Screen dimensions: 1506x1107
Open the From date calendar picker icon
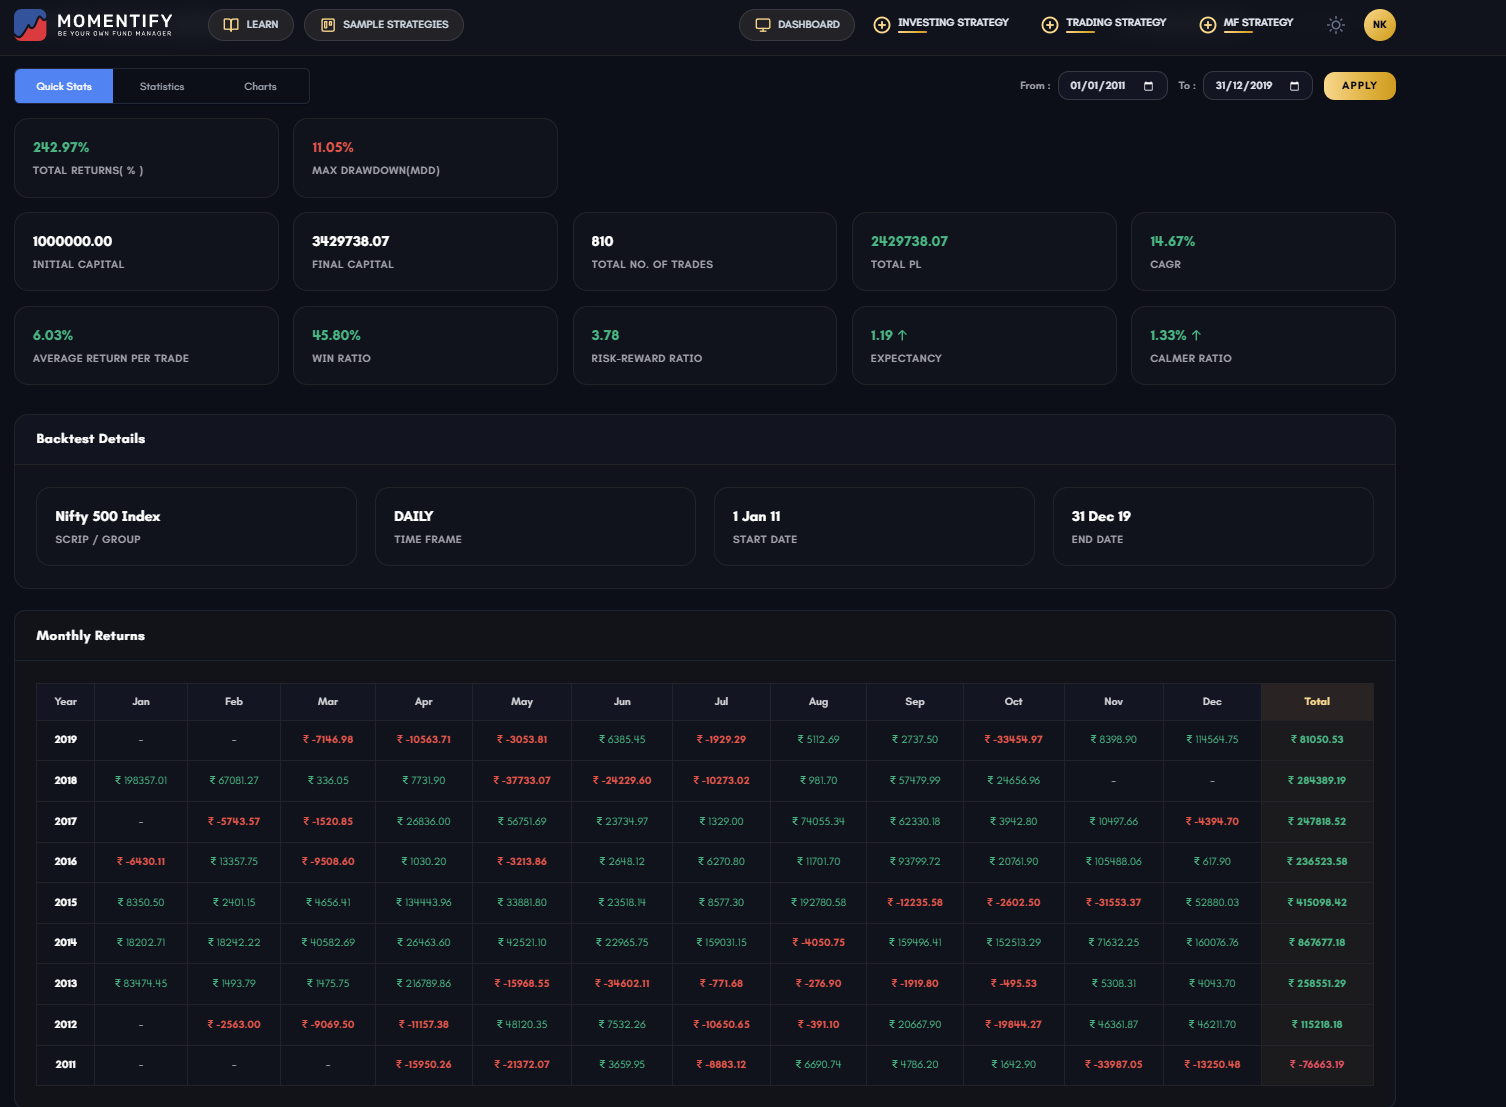click(1148, 86)
